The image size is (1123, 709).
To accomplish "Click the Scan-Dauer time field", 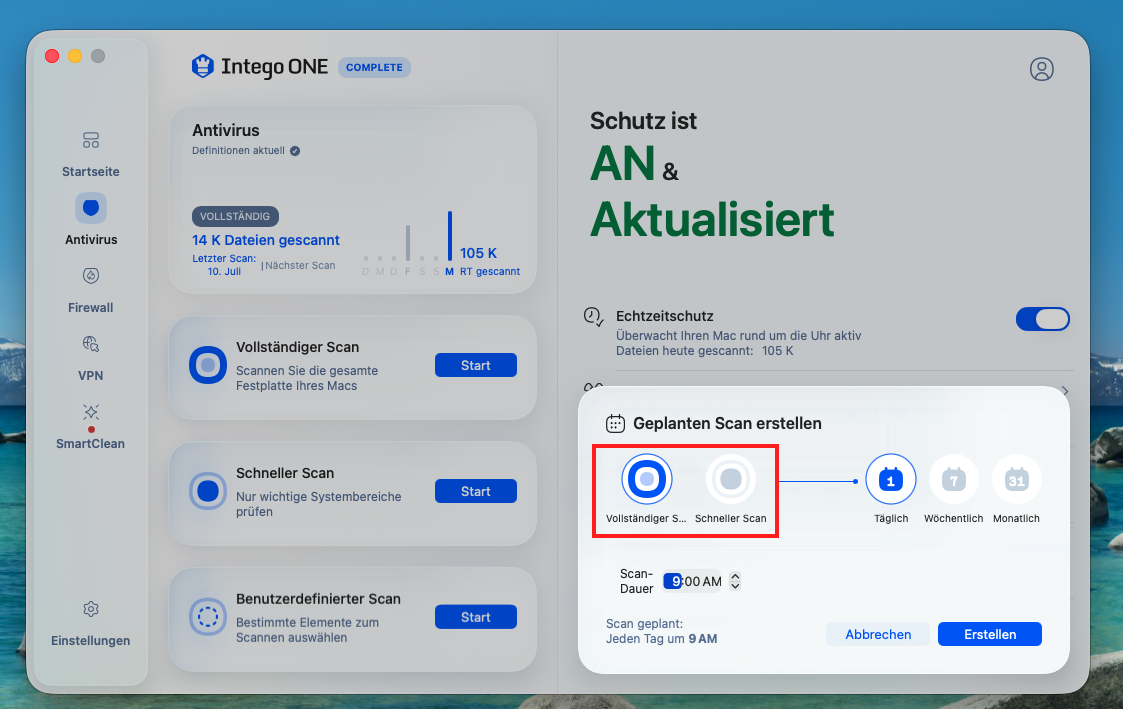I will coord(693,581).
